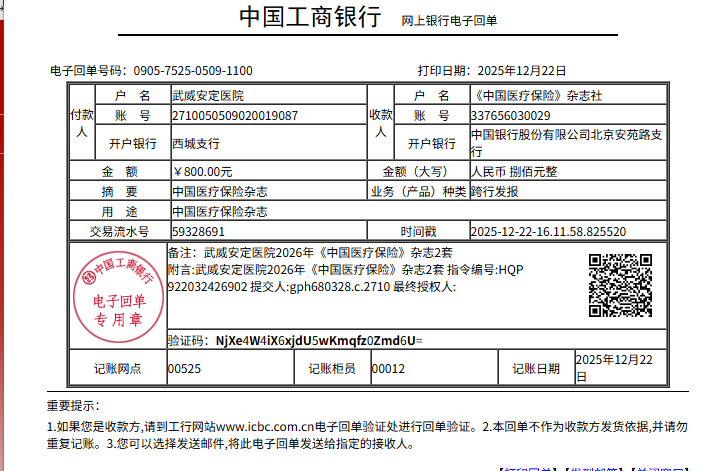This screenshot has height=471, width=710.
Task: Click the booking branch number 00525
Action: click(x=184, y=368)
